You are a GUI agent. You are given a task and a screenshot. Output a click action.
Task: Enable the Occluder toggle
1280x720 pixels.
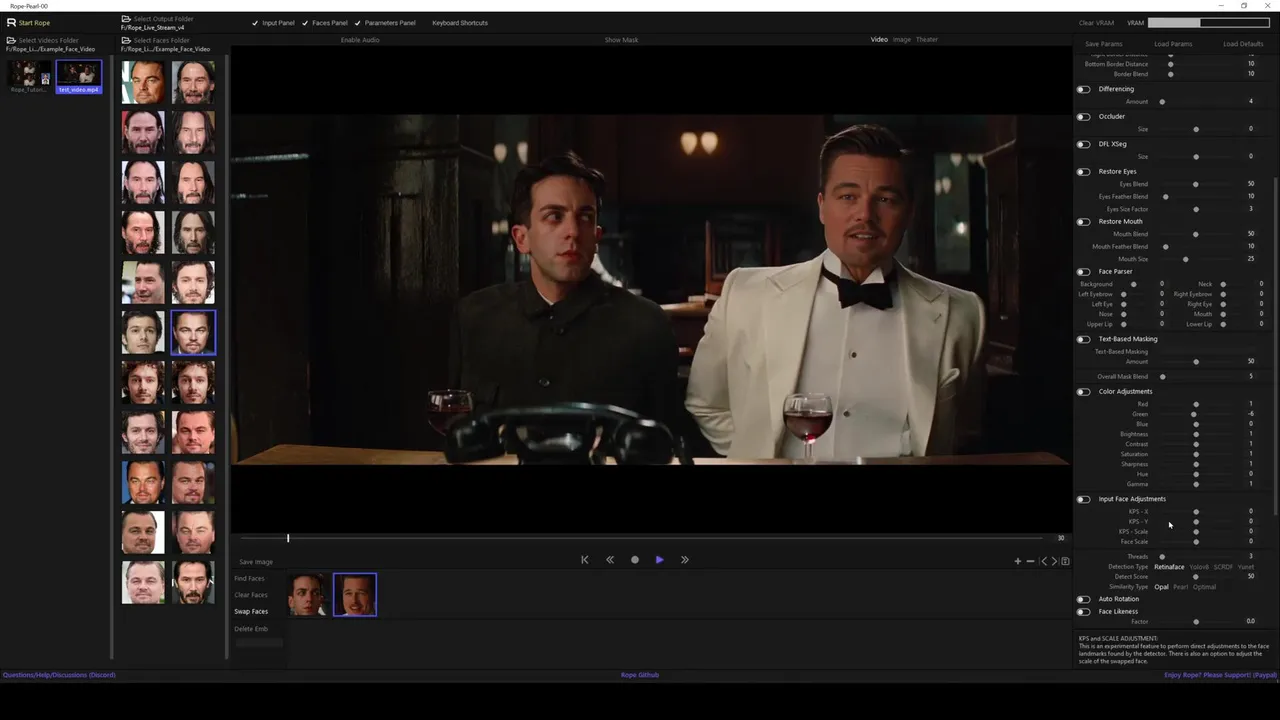[x=1083, y=116]
